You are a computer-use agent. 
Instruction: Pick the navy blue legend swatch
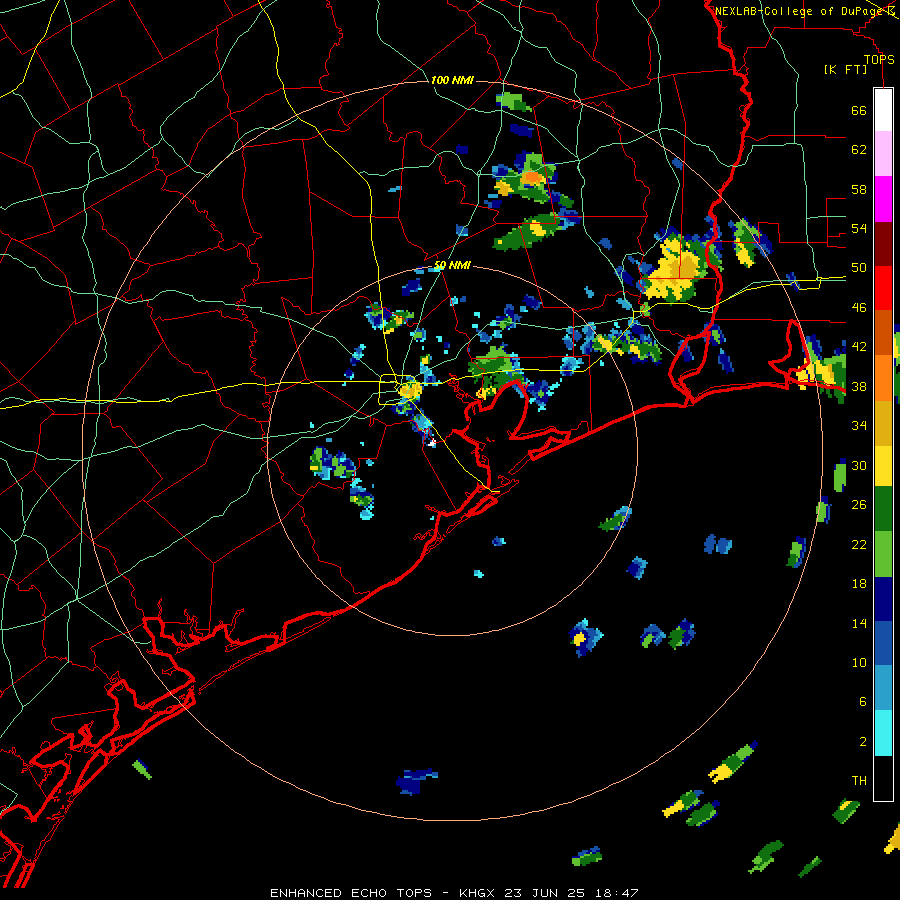tap(883, 599)
